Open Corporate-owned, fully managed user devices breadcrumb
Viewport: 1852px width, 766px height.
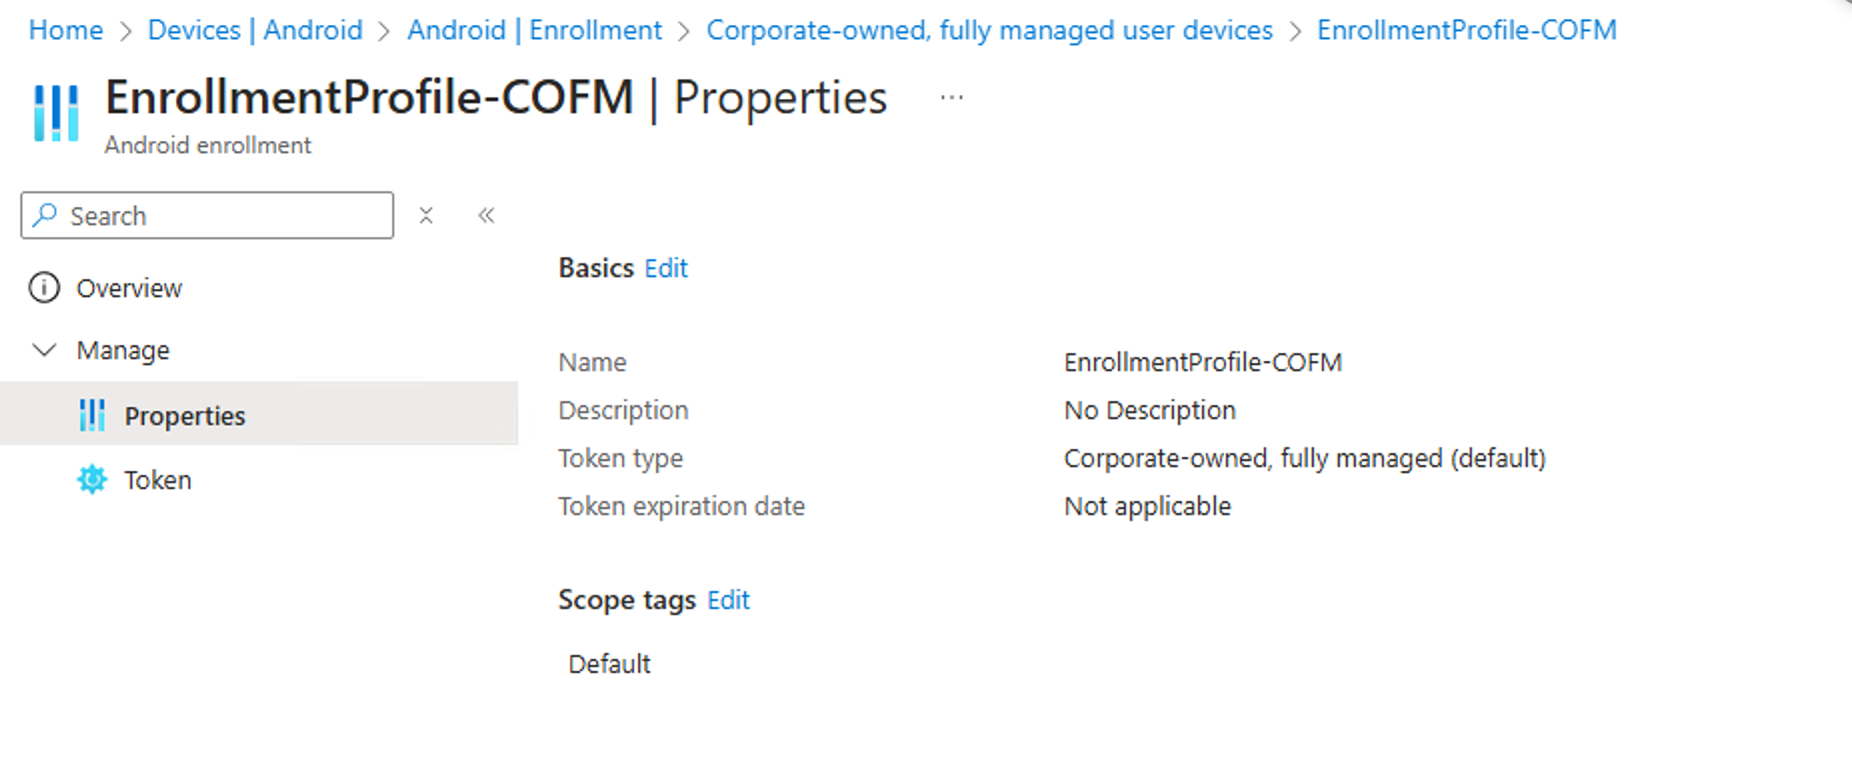989,30
